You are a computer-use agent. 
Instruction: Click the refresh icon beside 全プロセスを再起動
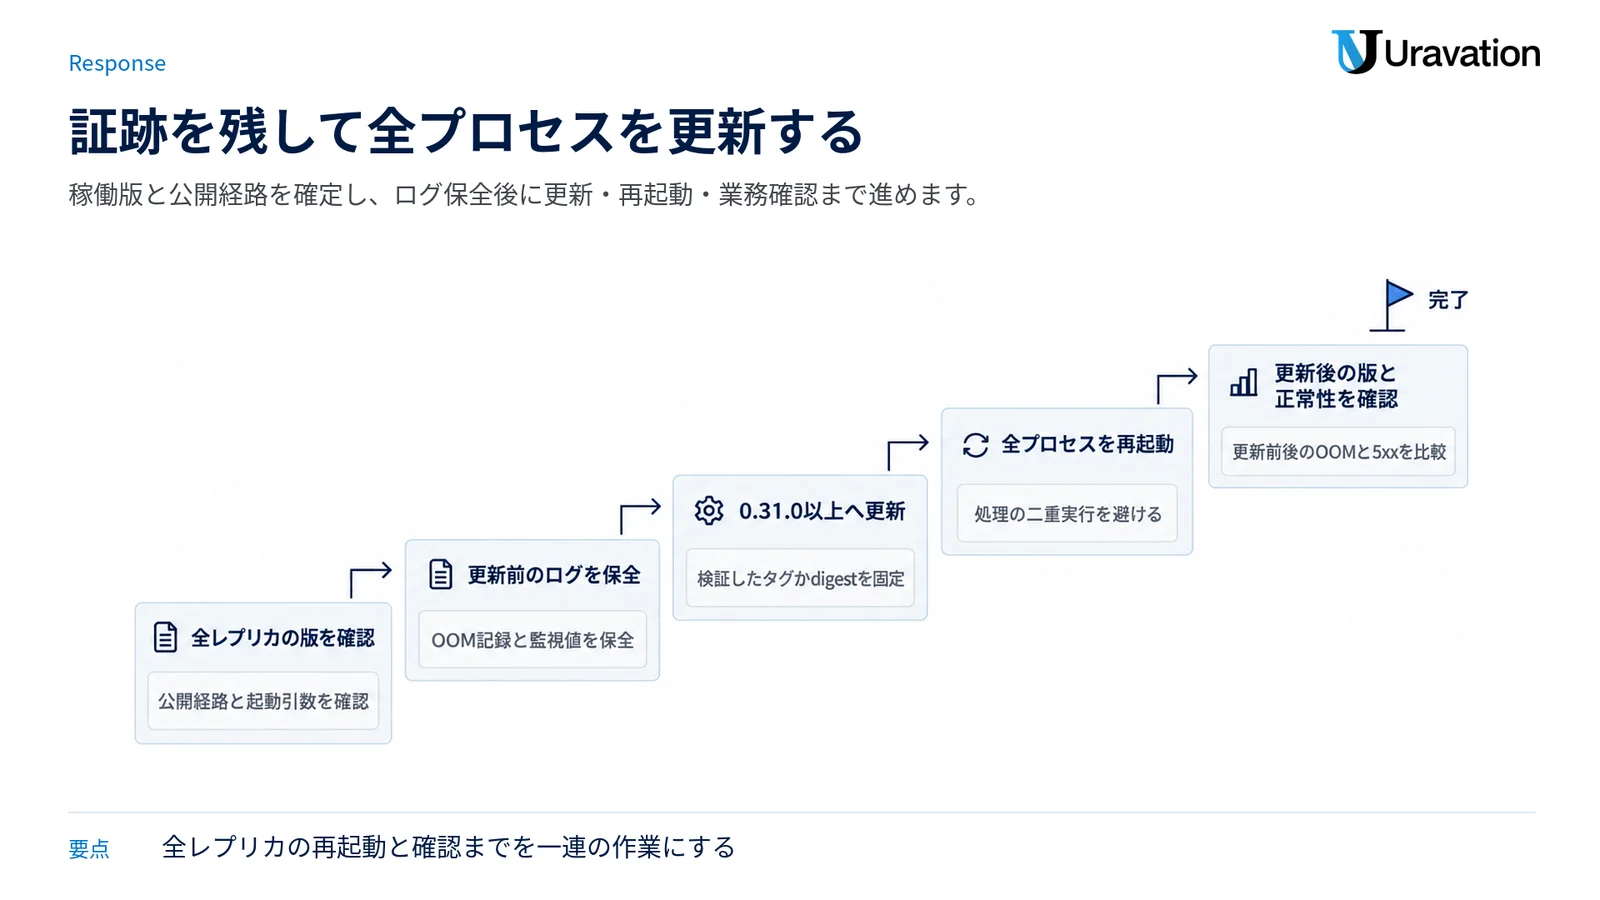click(976, 444)
